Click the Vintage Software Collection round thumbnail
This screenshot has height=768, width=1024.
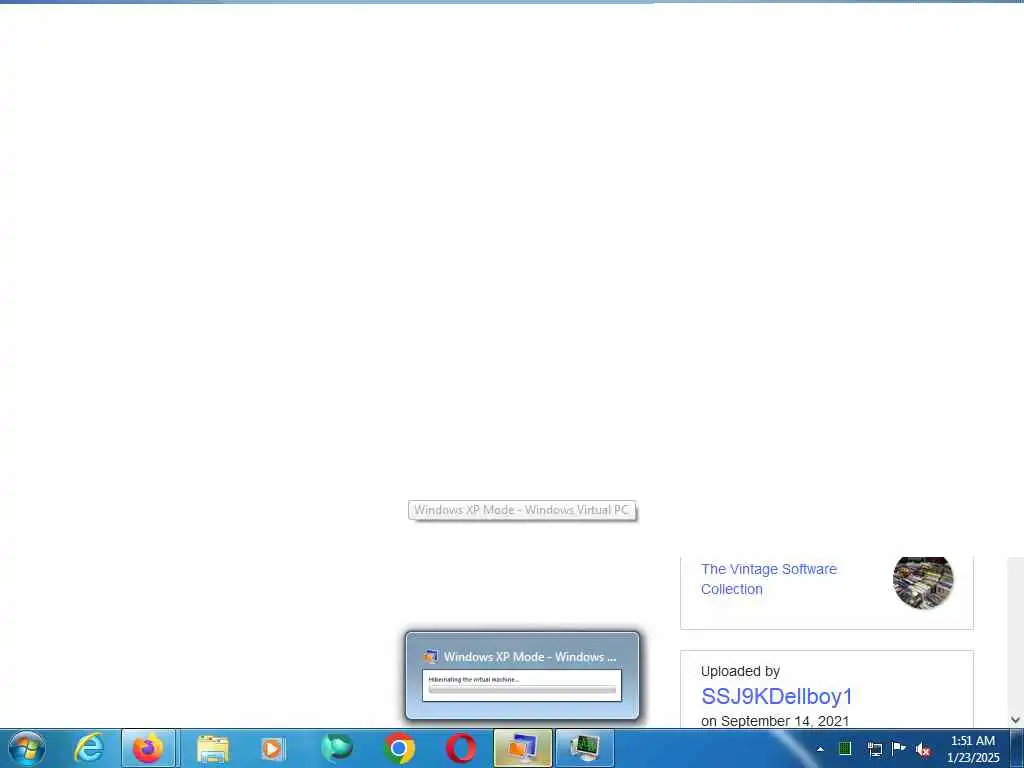tap(923, 580)
